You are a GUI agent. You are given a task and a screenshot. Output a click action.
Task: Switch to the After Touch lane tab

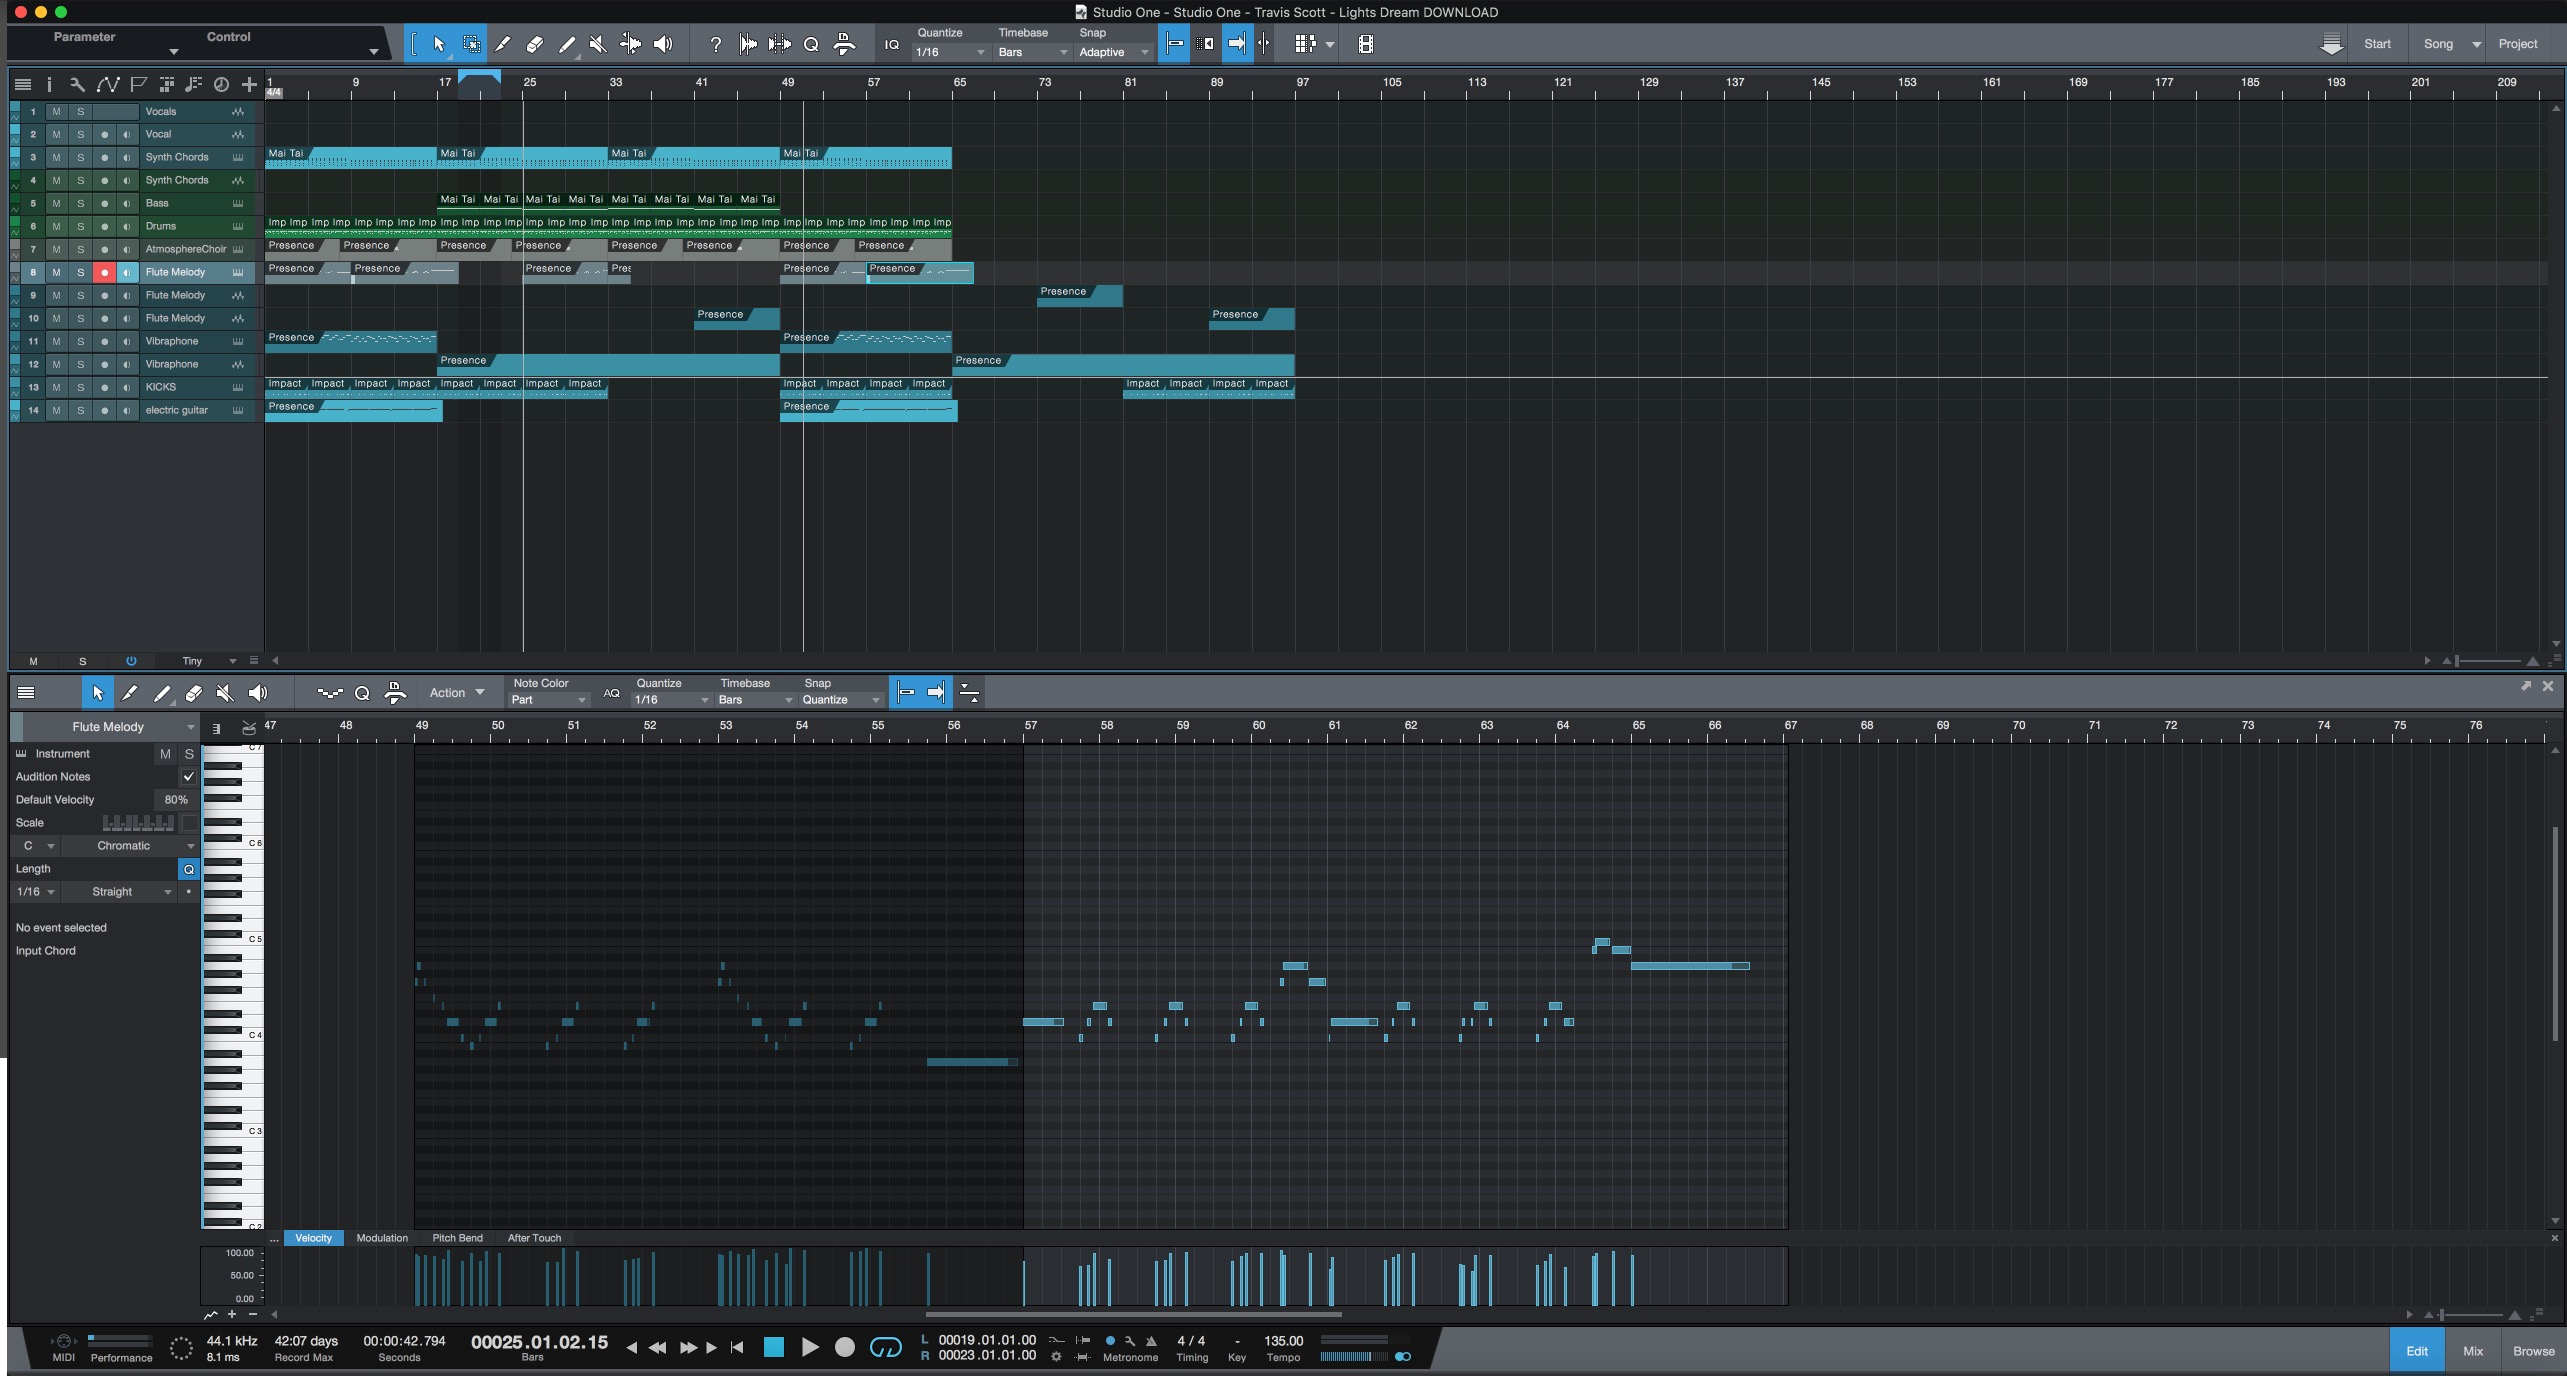[534, 1238]
